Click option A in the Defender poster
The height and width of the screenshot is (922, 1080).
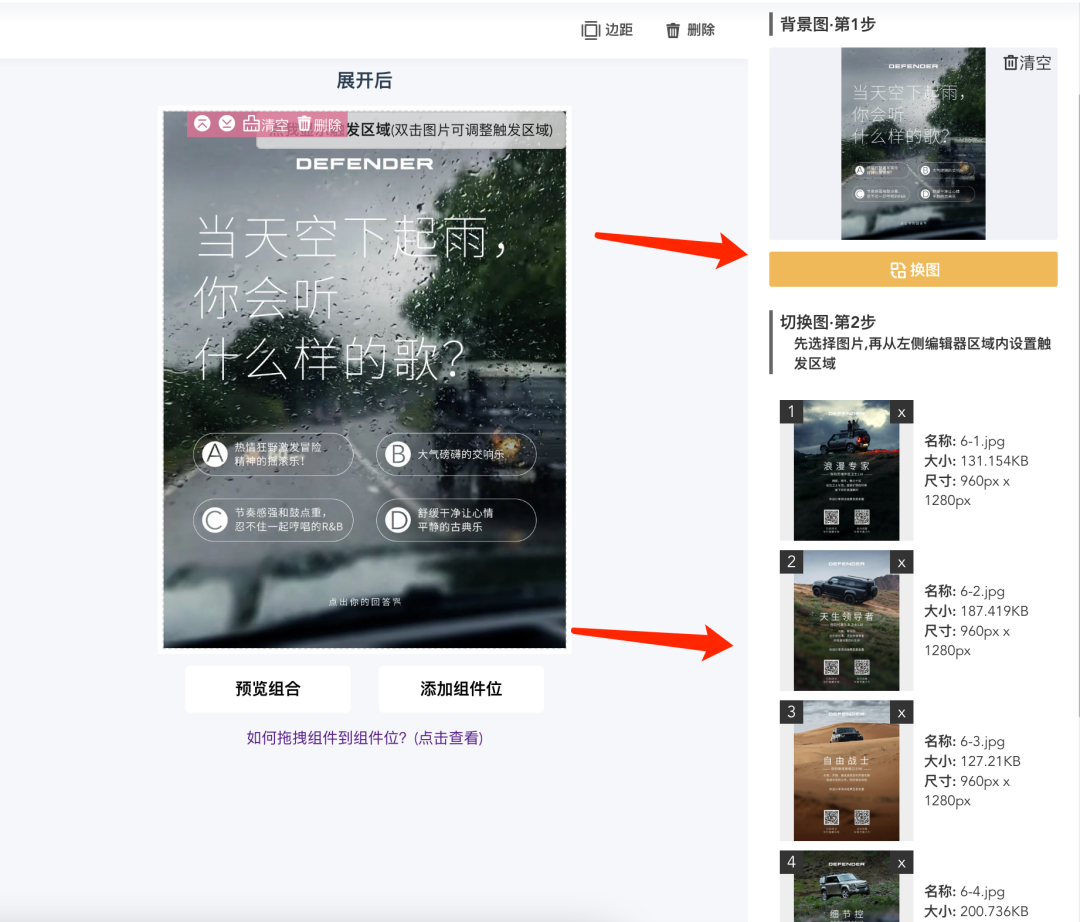(273, 454)
